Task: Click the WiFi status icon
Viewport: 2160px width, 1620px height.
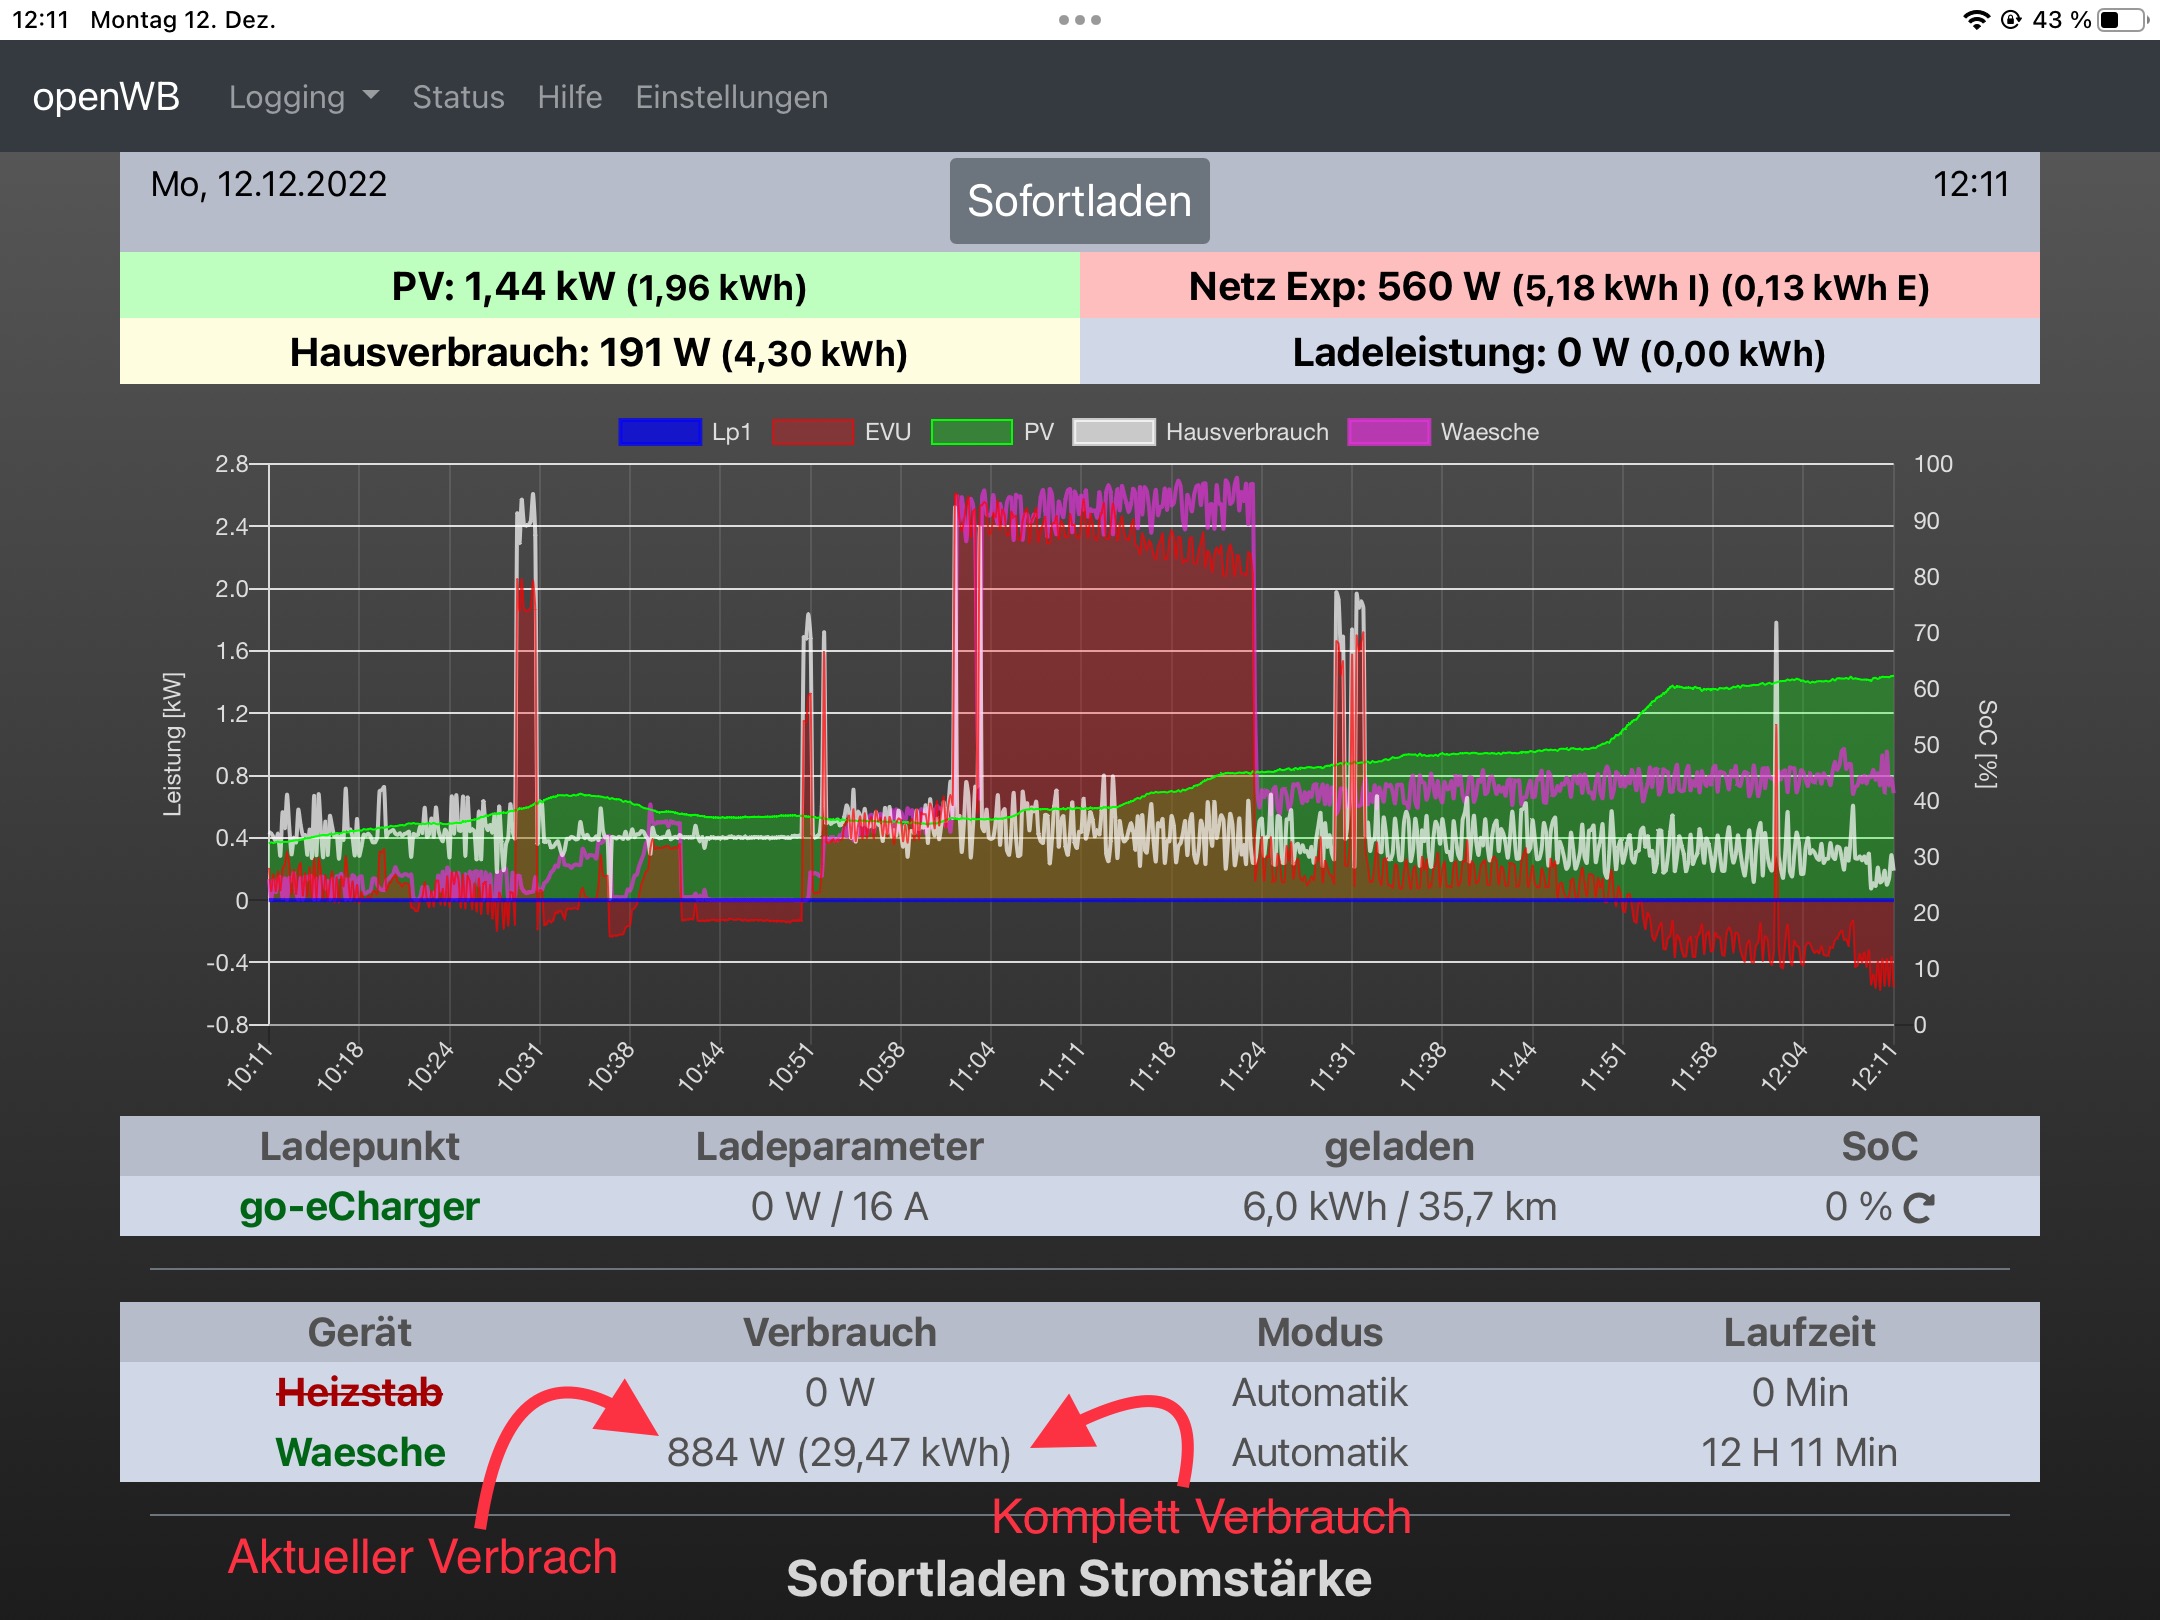Action: tap(1976, 20)
